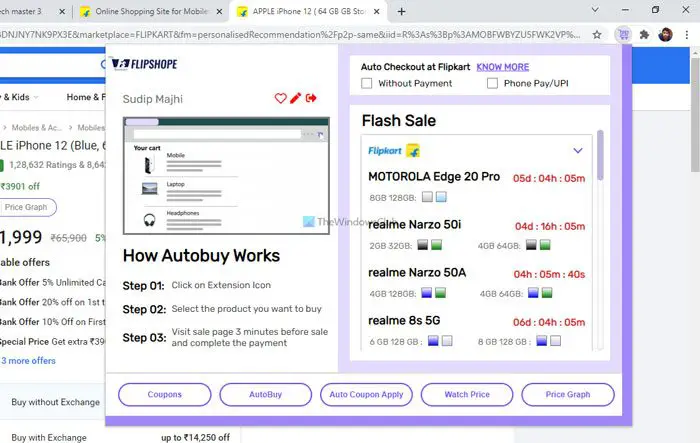
Task: Open Chrome's three-dot menu
Action: 687,34
